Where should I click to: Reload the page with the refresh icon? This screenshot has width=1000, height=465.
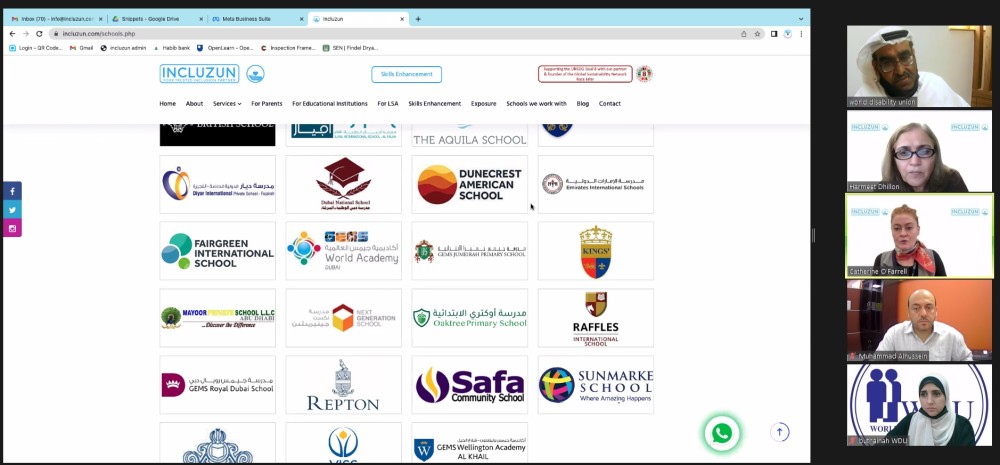39,34
